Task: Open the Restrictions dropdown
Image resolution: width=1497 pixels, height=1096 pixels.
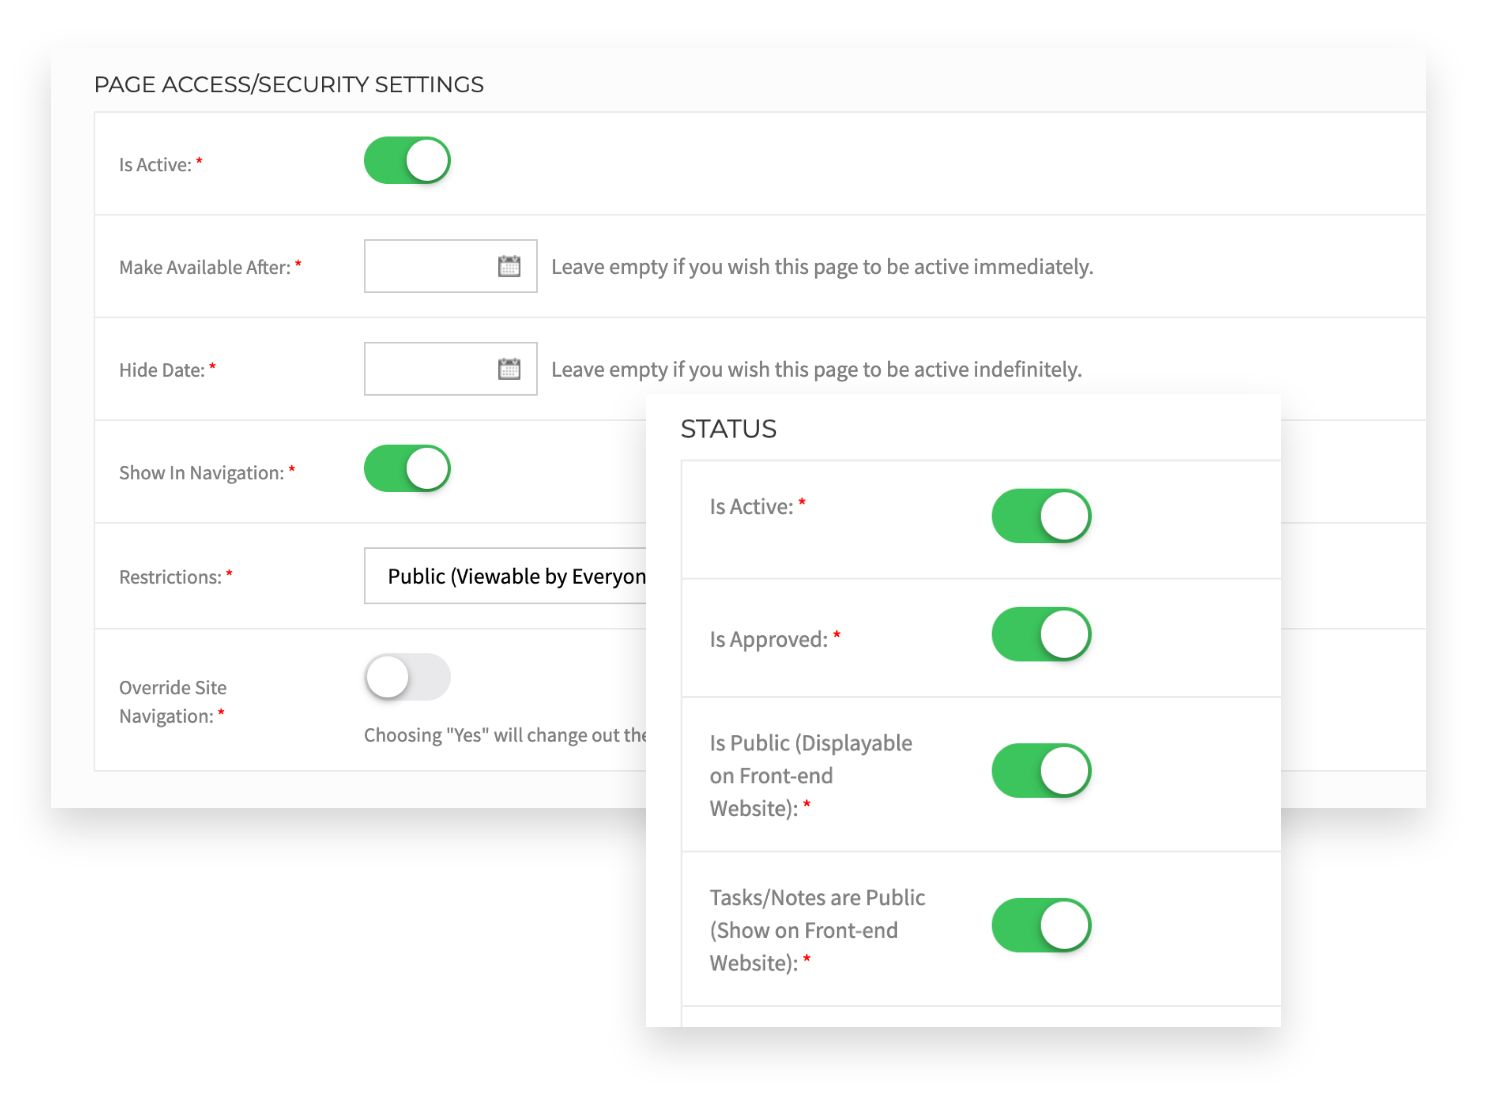Action: pyautogui.click(x=505, y=576)
